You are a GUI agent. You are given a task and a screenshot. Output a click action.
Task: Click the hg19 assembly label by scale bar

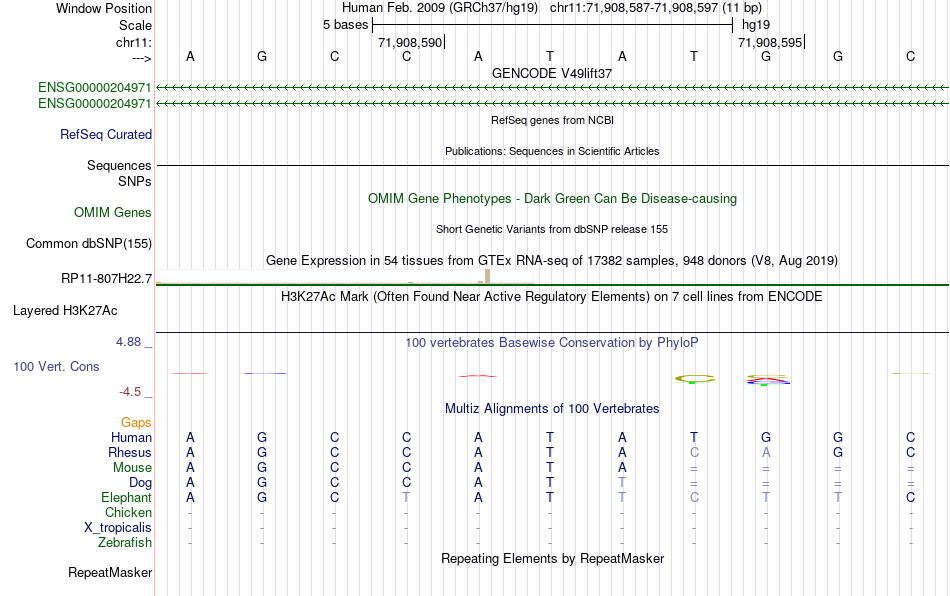point(756,25)
